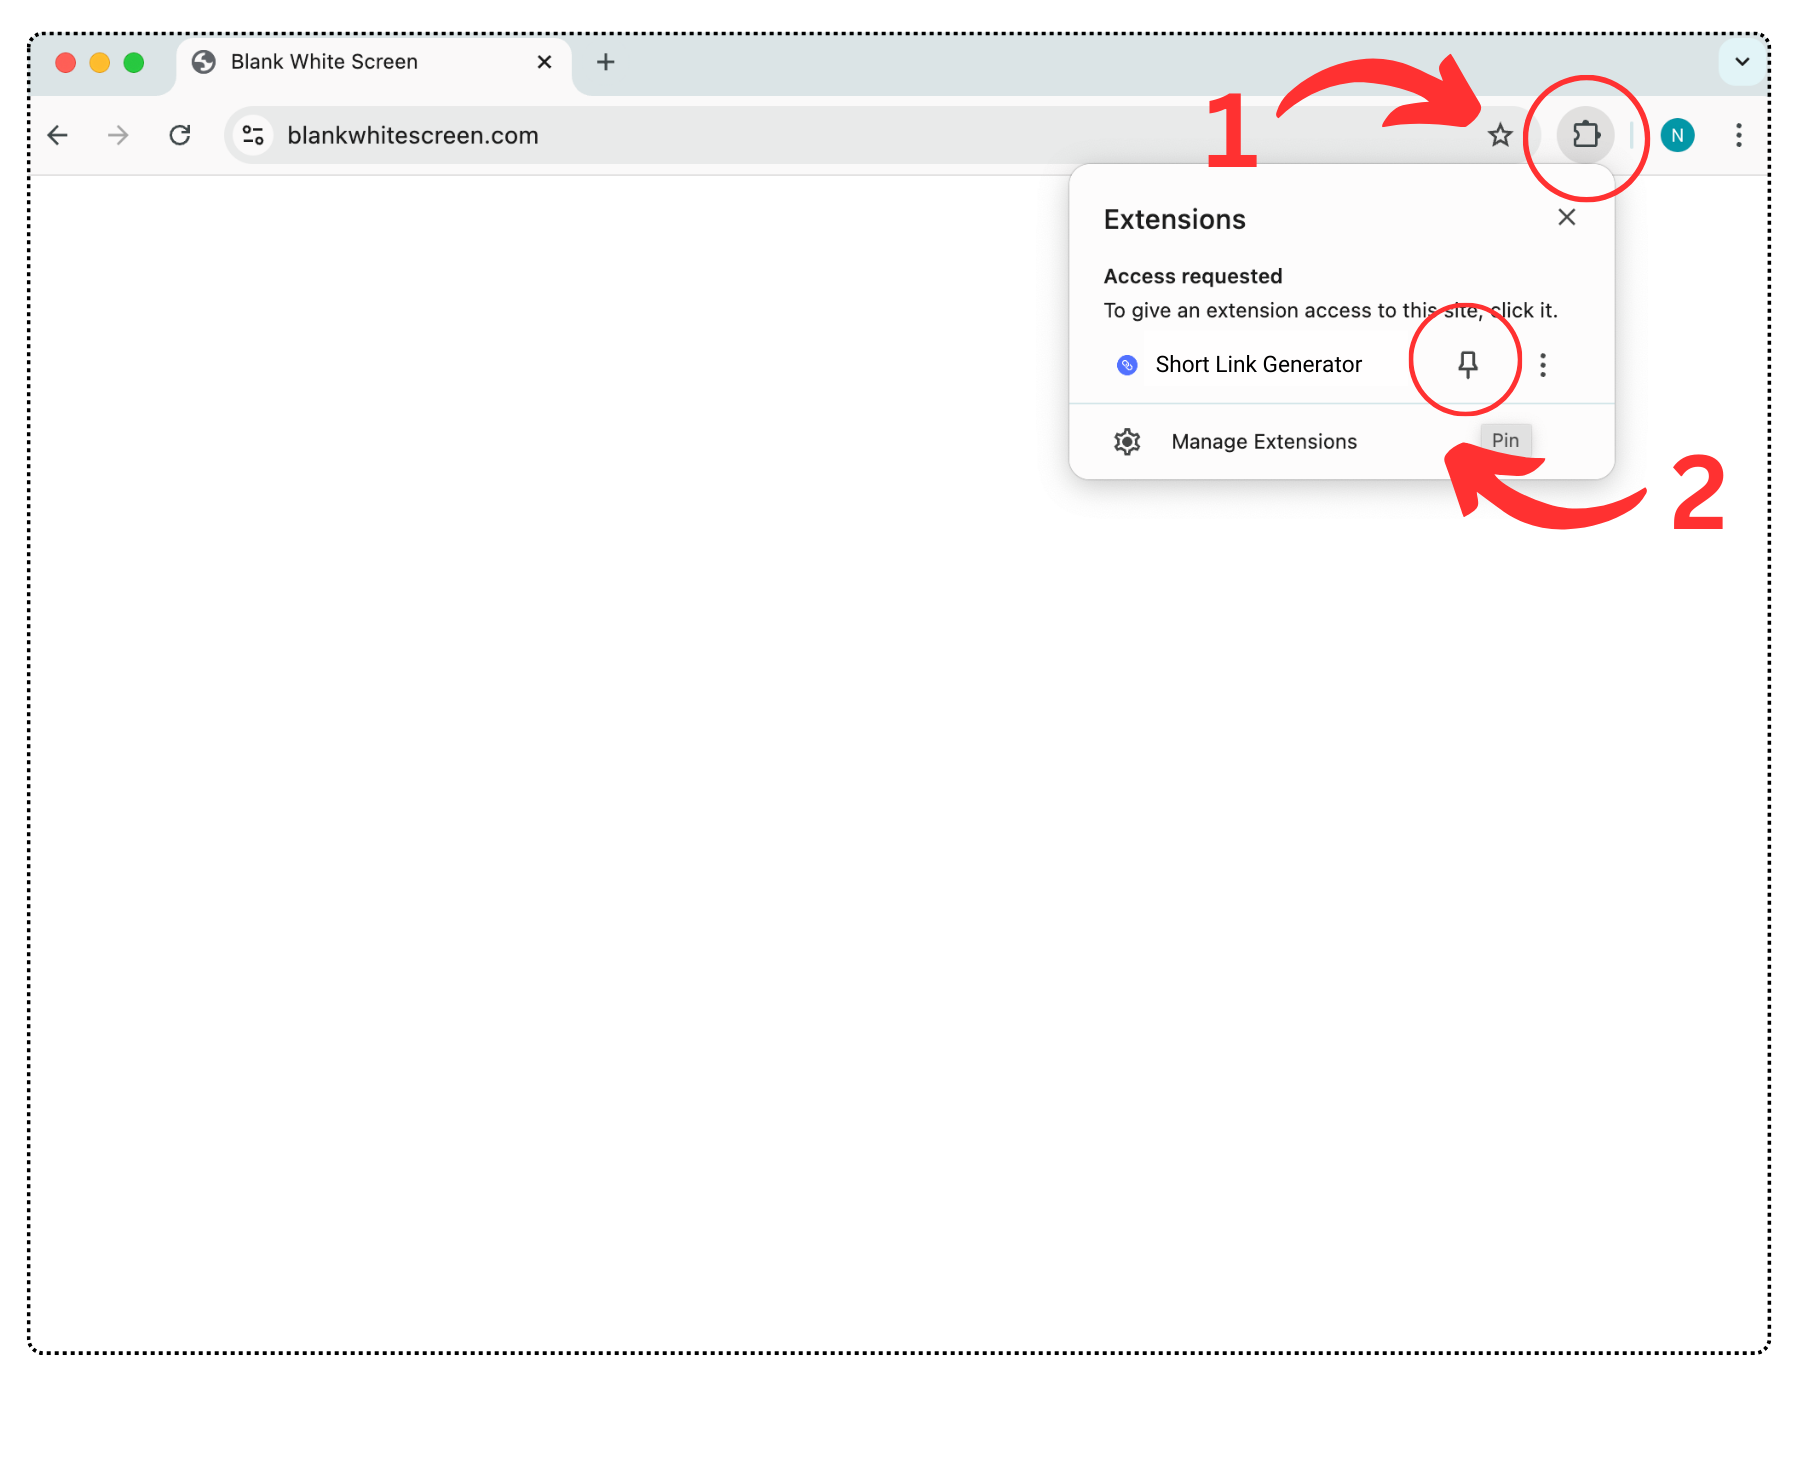The height and width of the screenshot is (1476, 1798).
Task: Close the Blank White Screen tab
Action: point(544,62)
